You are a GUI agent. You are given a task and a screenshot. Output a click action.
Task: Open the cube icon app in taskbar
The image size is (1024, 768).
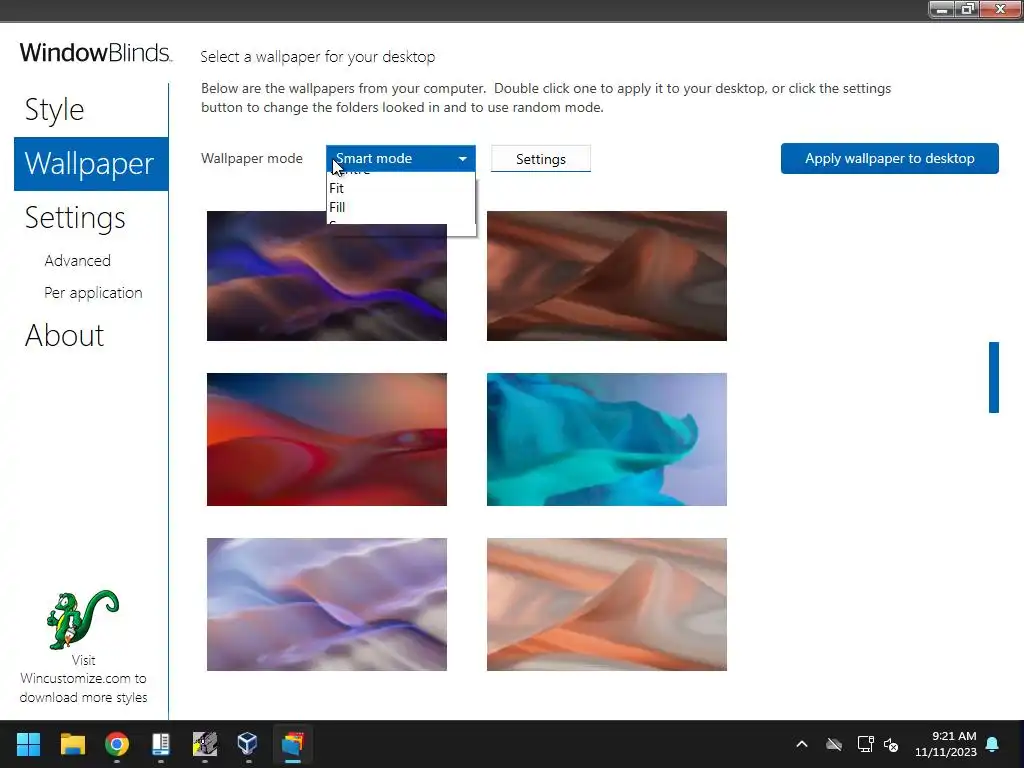click(x=248, y=744)
